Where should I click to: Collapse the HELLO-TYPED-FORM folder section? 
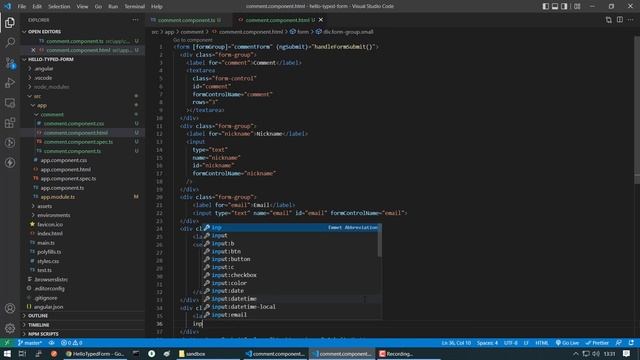click(x=83, y=59)
